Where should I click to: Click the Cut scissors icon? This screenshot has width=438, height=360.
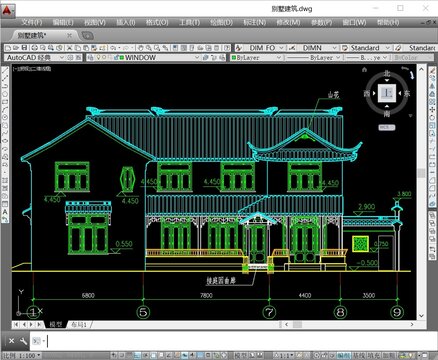pyautogui.click(x=69, y=48)
